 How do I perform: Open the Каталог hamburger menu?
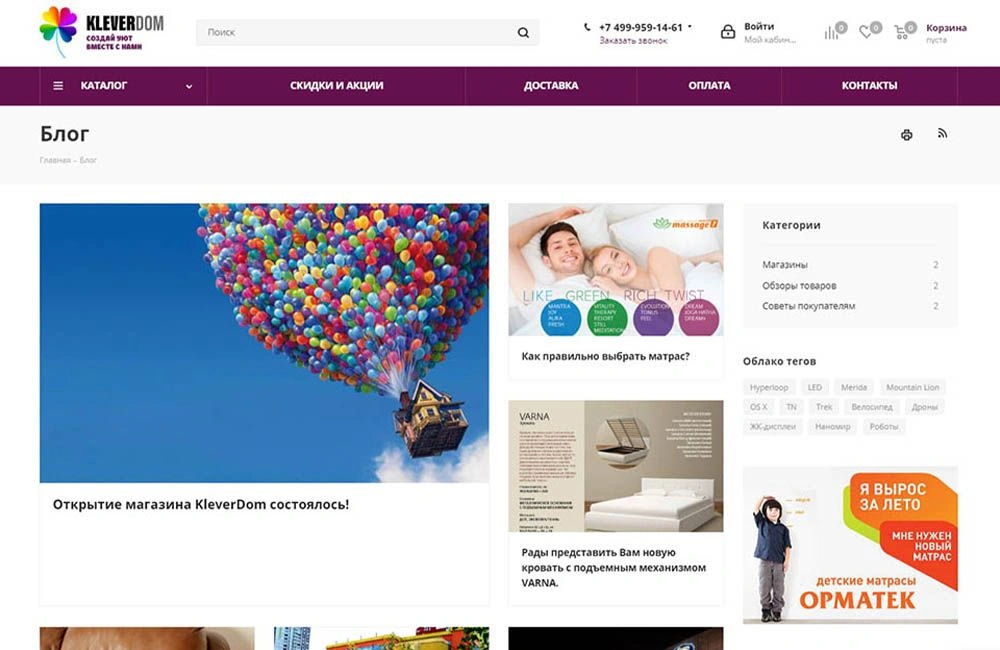coord(58,85)
